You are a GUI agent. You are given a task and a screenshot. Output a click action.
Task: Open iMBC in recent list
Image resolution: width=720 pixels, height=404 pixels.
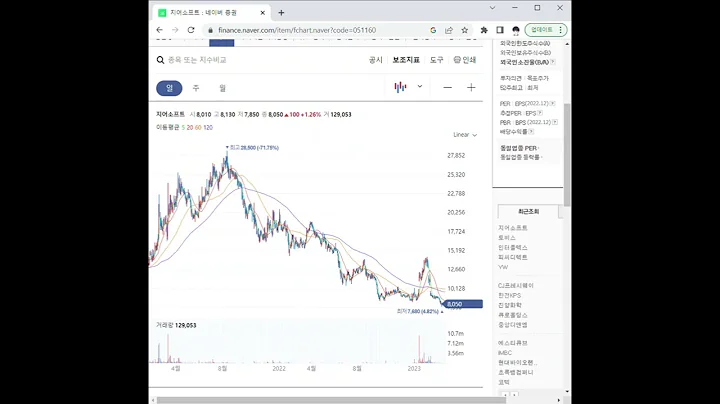(505, 353)
